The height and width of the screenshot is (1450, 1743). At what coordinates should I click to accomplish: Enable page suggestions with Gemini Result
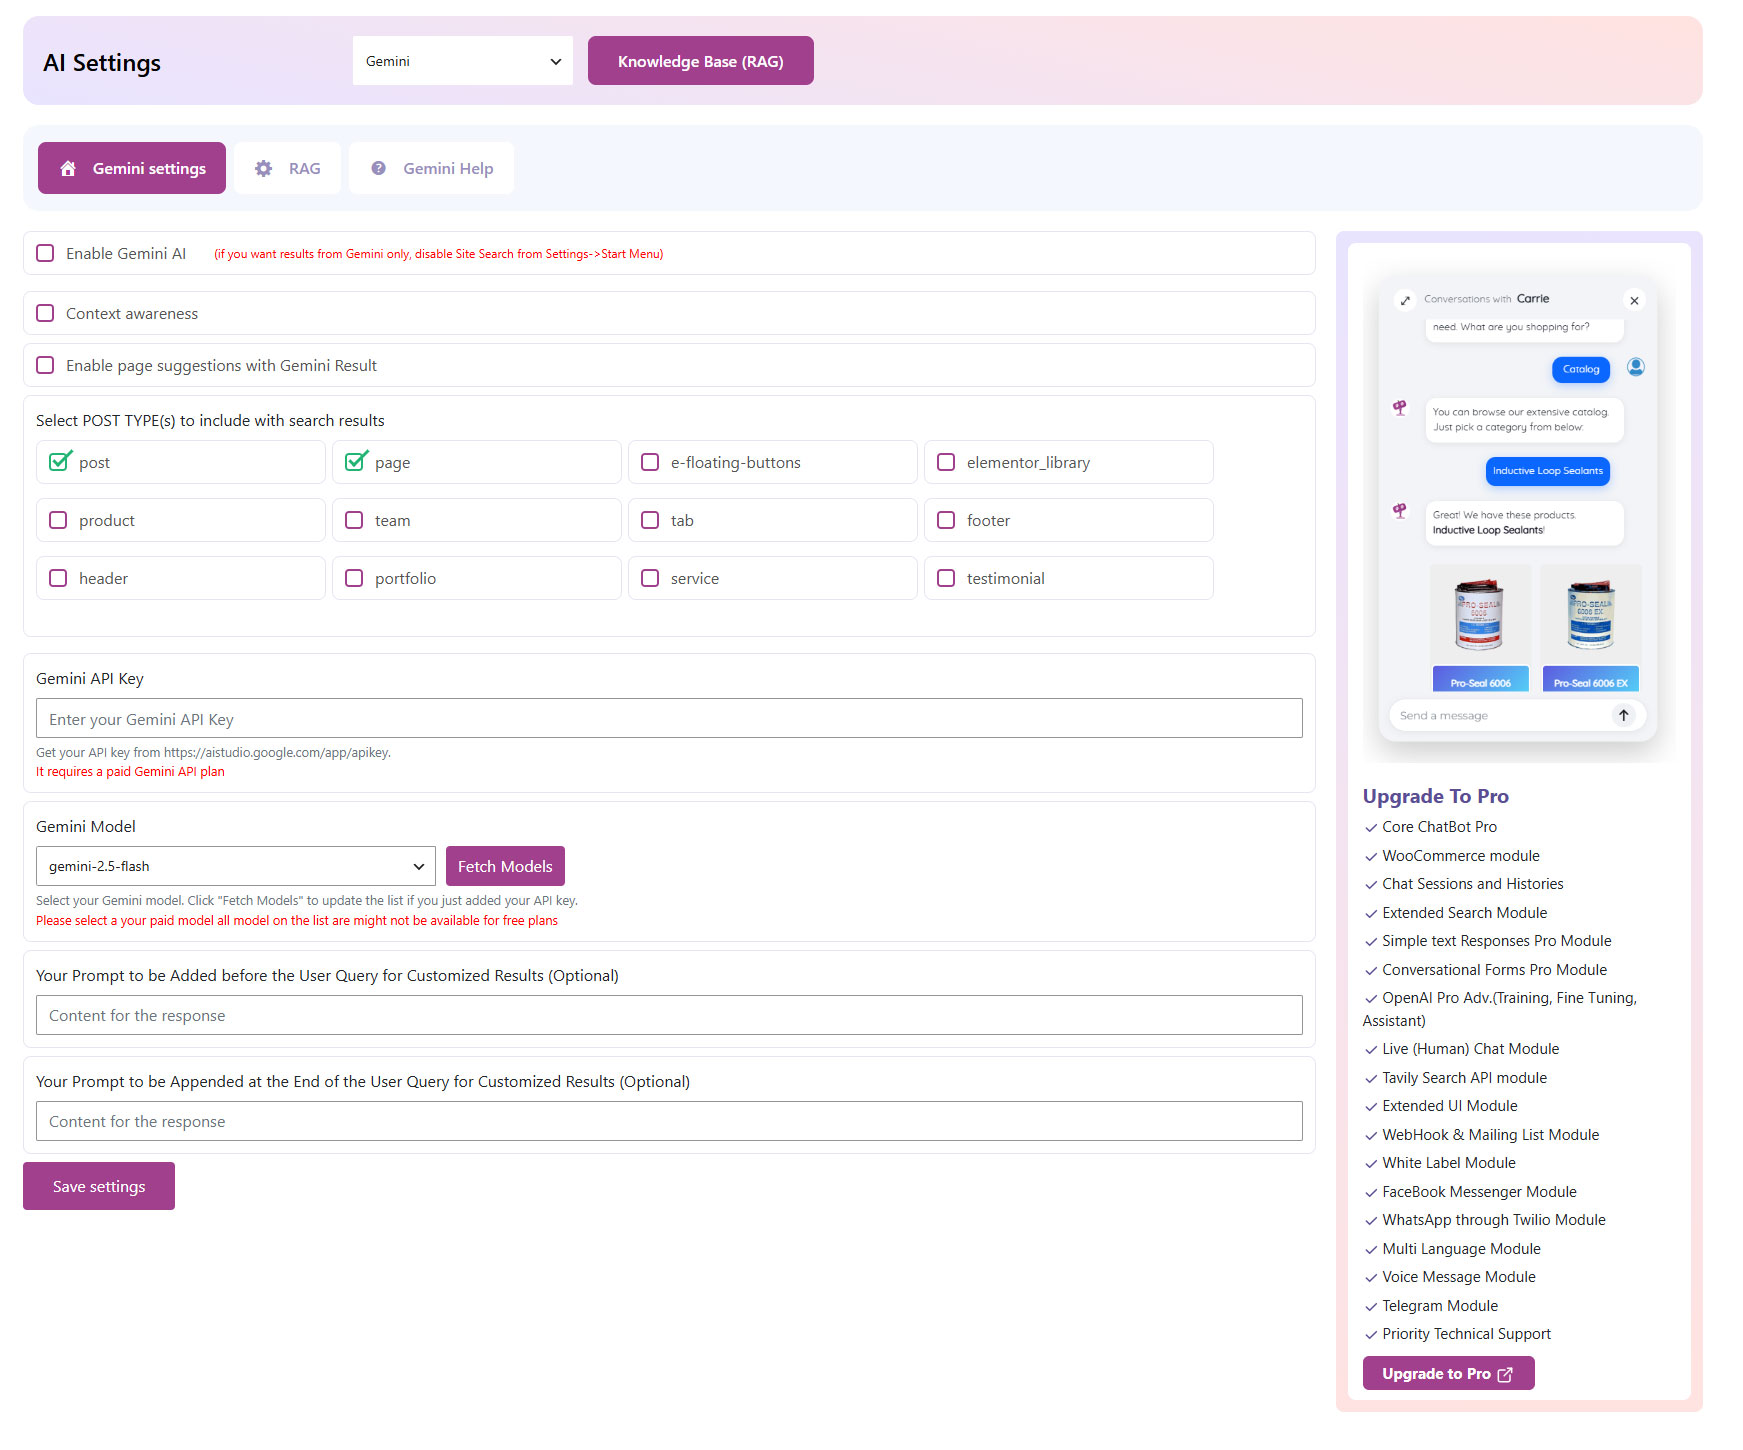click(x=45, y=365)
